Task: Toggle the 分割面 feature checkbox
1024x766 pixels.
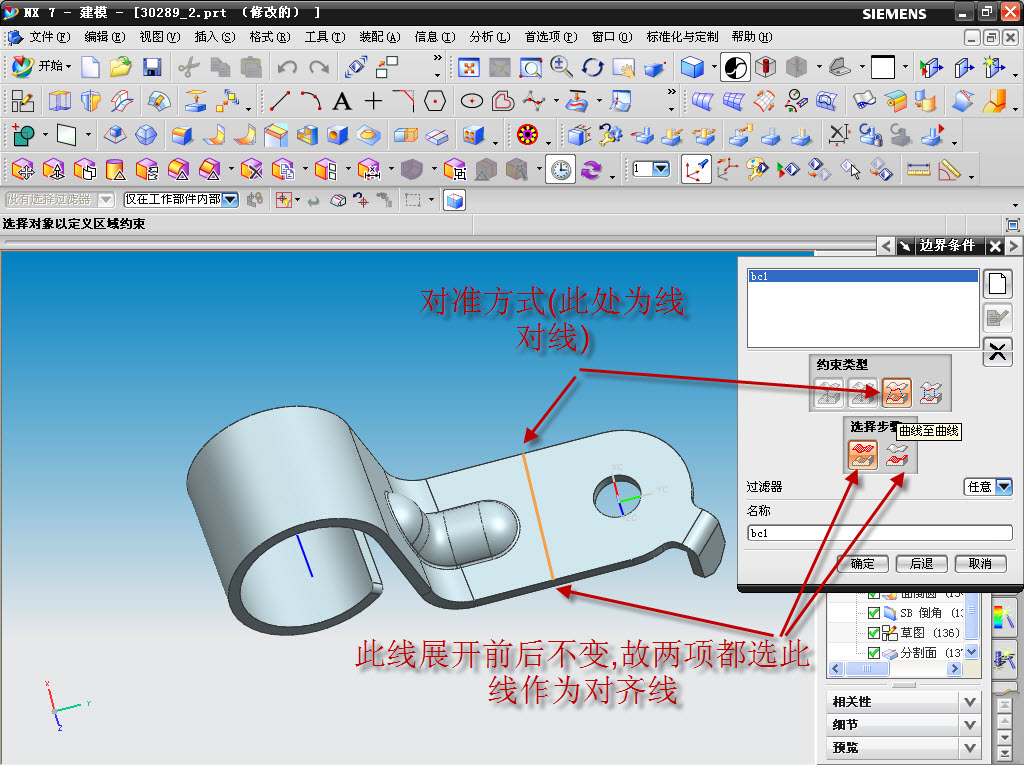Action: coord(874,652)
